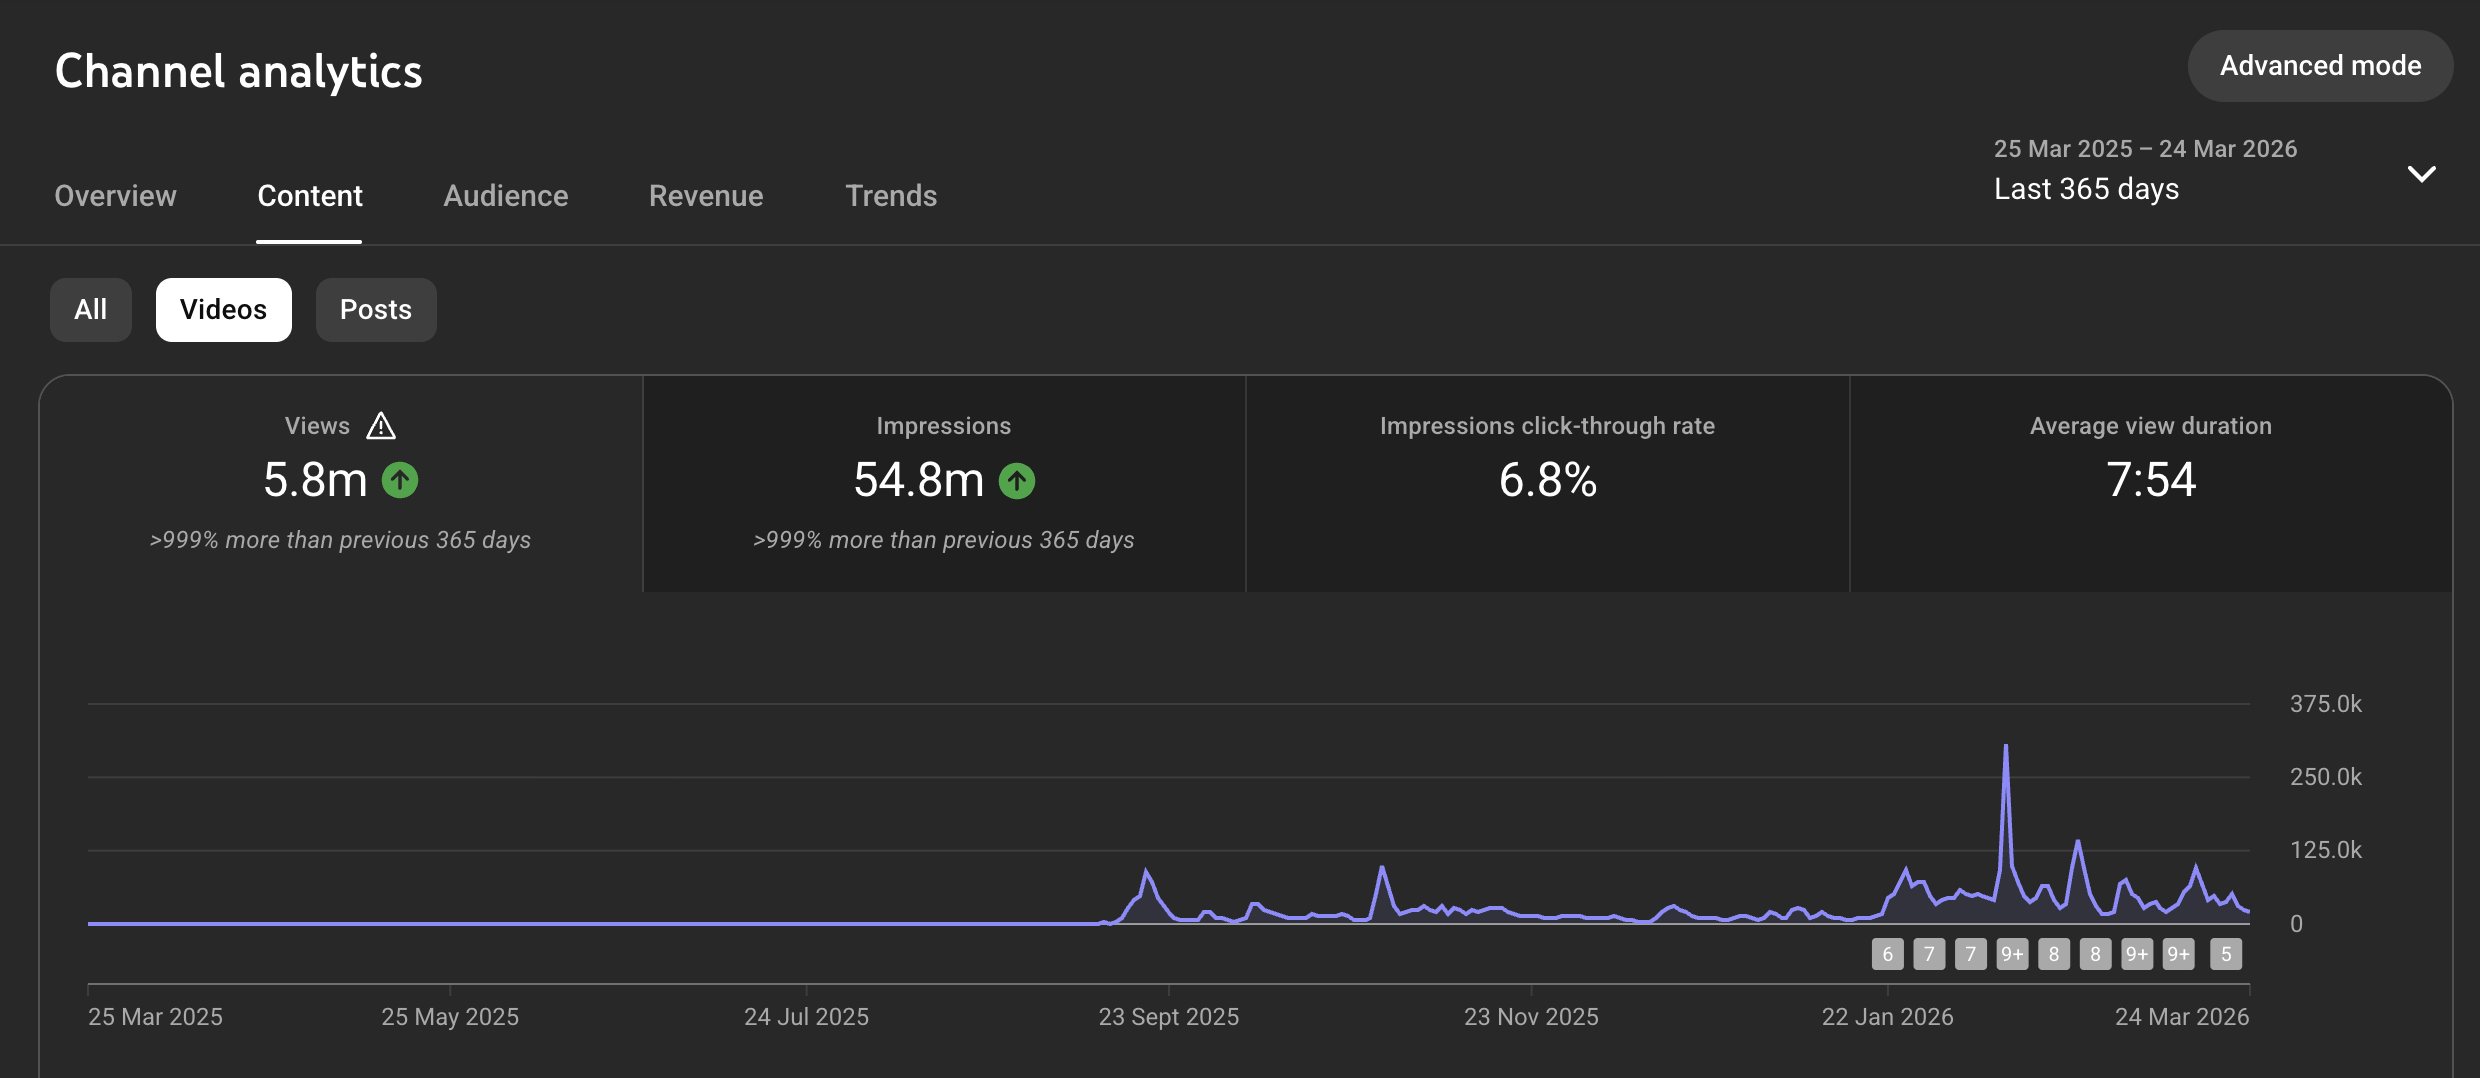Open the 9+ marker badge just before 5
This screenshot has width=2480, height=1078.
[2178, 954]
